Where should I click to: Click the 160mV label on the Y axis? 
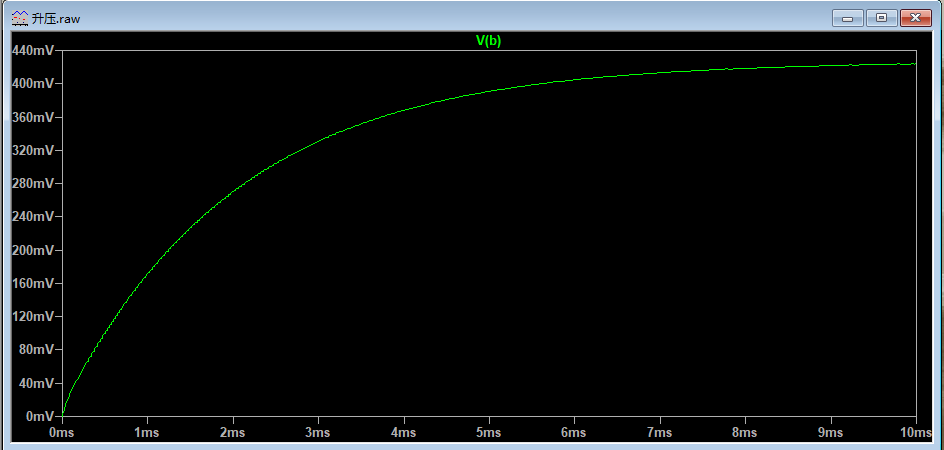pyautogui.click(x=33, y=283)
